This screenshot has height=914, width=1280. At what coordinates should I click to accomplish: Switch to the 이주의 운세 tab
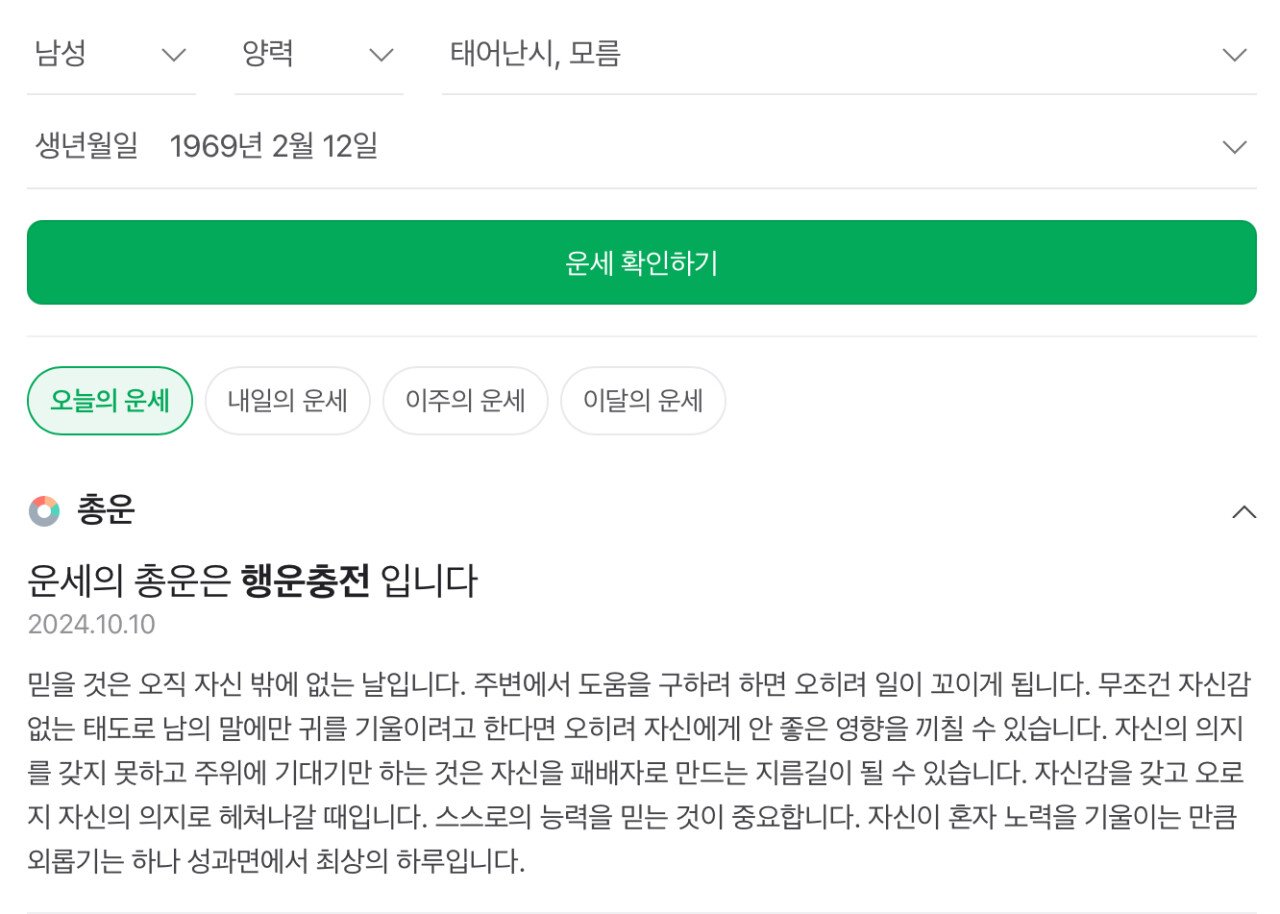pyautogui.click(x=465, y=401)
